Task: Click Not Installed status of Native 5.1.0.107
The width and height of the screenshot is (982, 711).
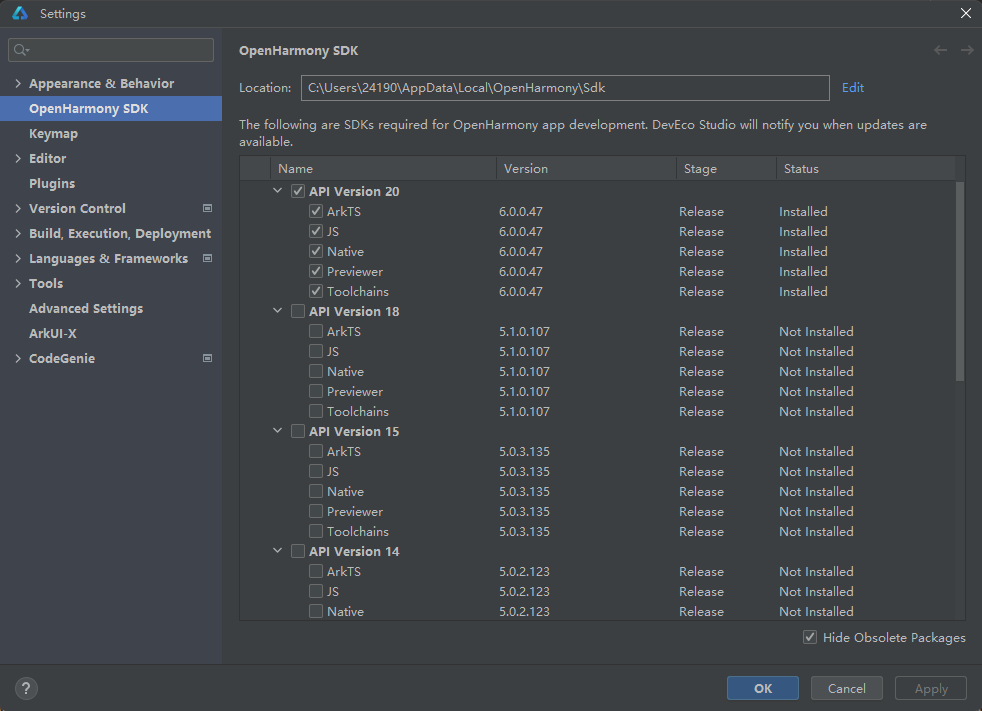Action: pyautogui.click(x=816, y=371)
